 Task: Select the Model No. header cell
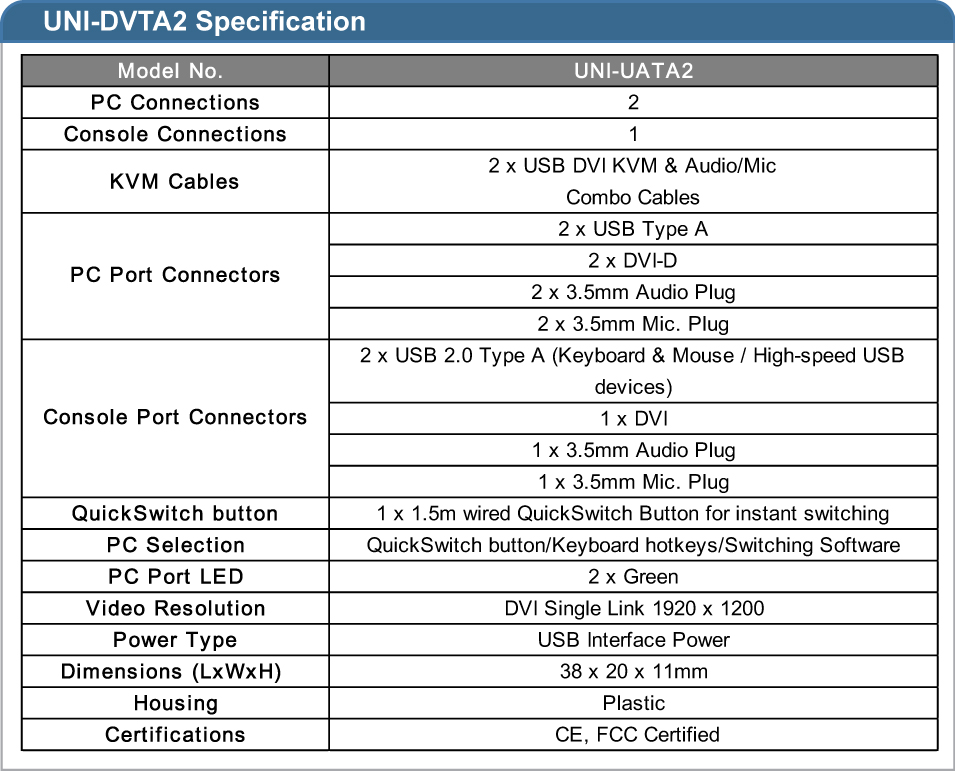(175, 71)
